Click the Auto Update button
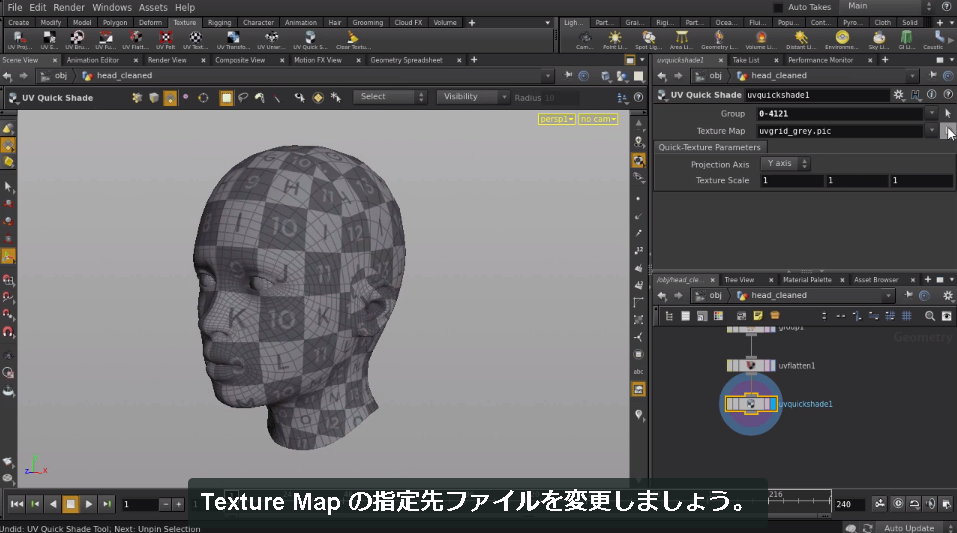Image resolution: width=957 pixels, height=533 pixels. coord(909,528)
